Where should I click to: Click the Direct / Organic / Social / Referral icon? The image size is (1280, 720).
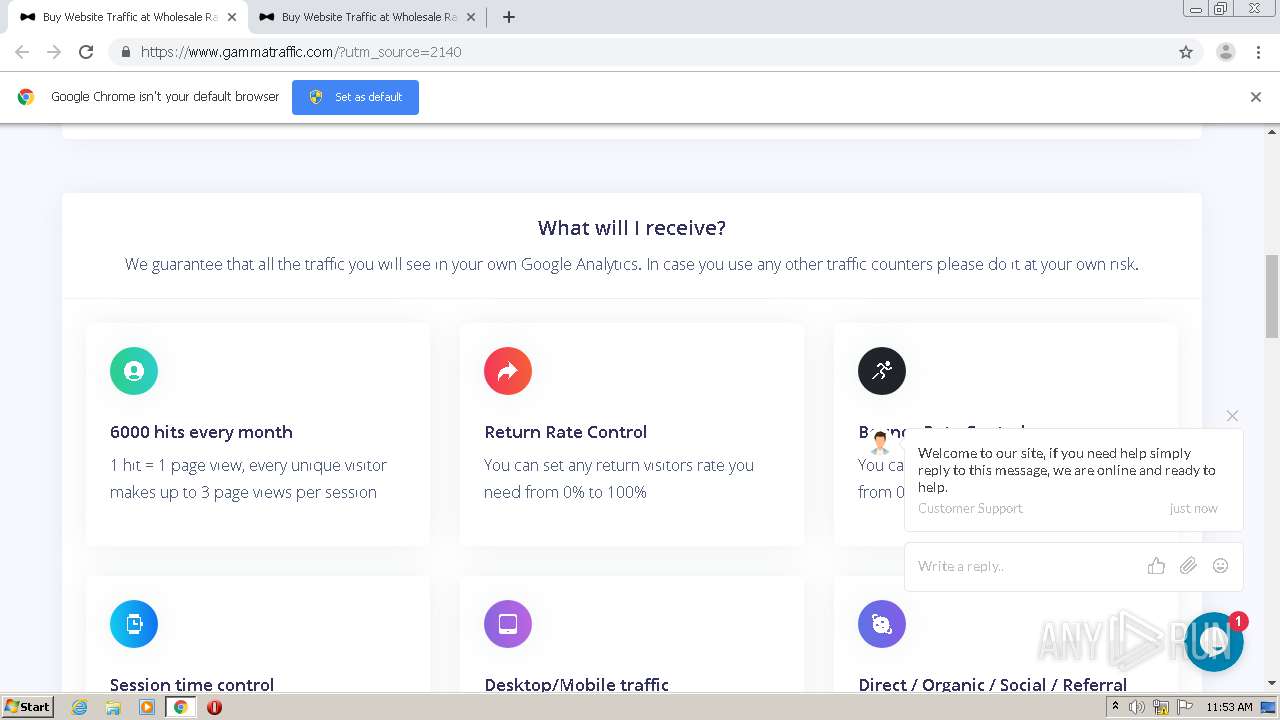(882, 624)
